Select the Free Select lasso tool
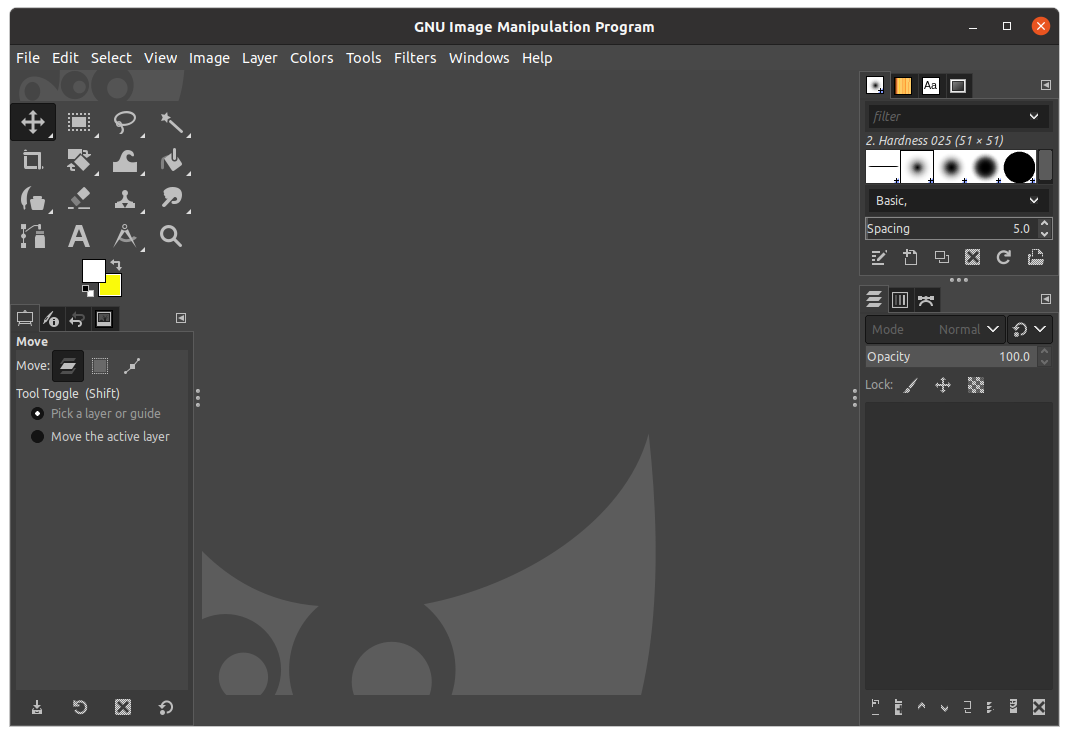The width and height of the screenshot is (1069, 736). coord(125,123)
